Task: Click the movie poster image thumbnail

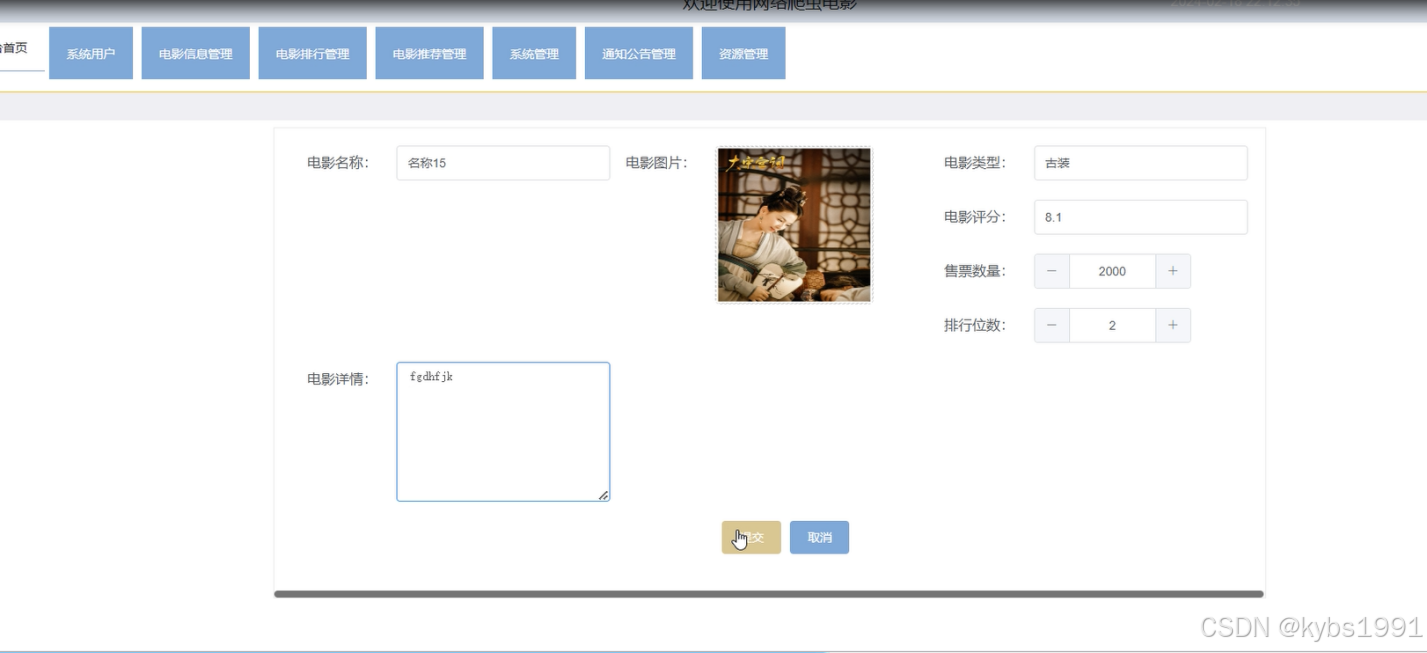Action: click(794, 225)
